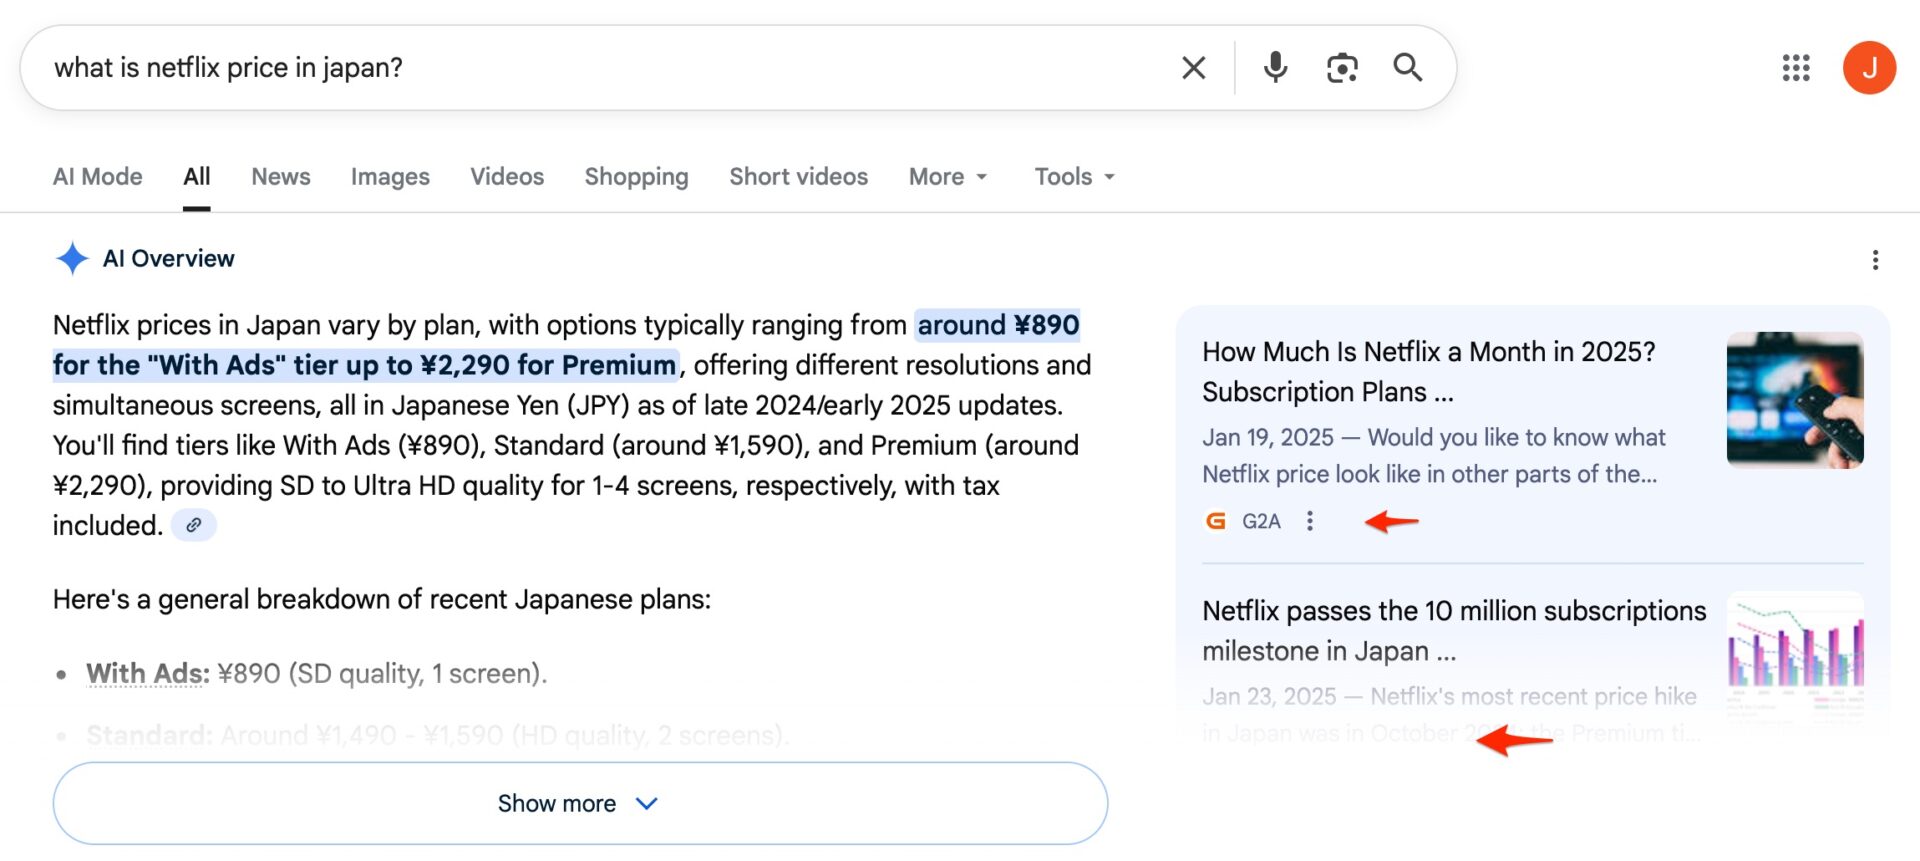Screen dimensions: 1920x861
Task: Click the faded "Standard:" list item
Action: 437,736
